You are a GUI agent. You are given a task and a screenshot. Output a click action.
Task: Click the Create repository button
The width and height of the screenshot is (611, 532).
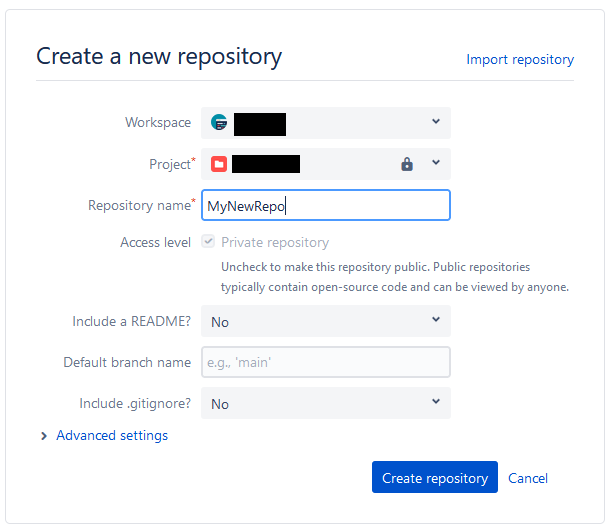(434, 478)
